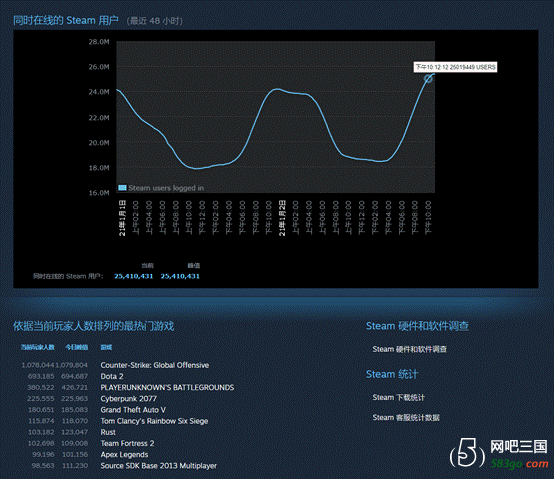The image size is (554, 479).
Task: Click the 同时在线的 Steam 用户 page heading
Action: tap(66, 20)
